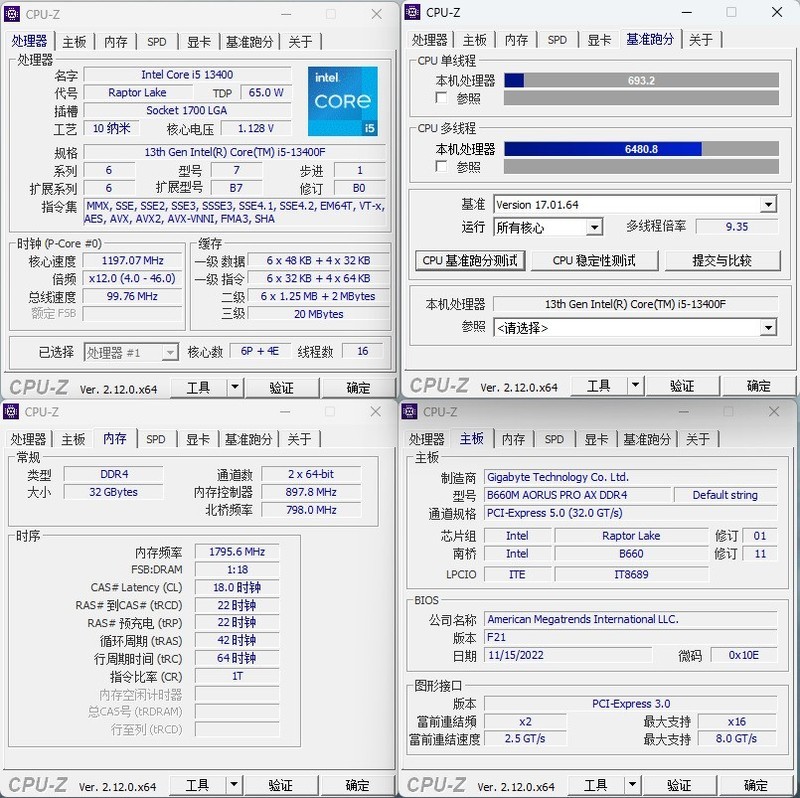Click the CPU-Z app icon in the processor window title bar
This screenshot has height=798, width=800.
(x=12, y=14)
